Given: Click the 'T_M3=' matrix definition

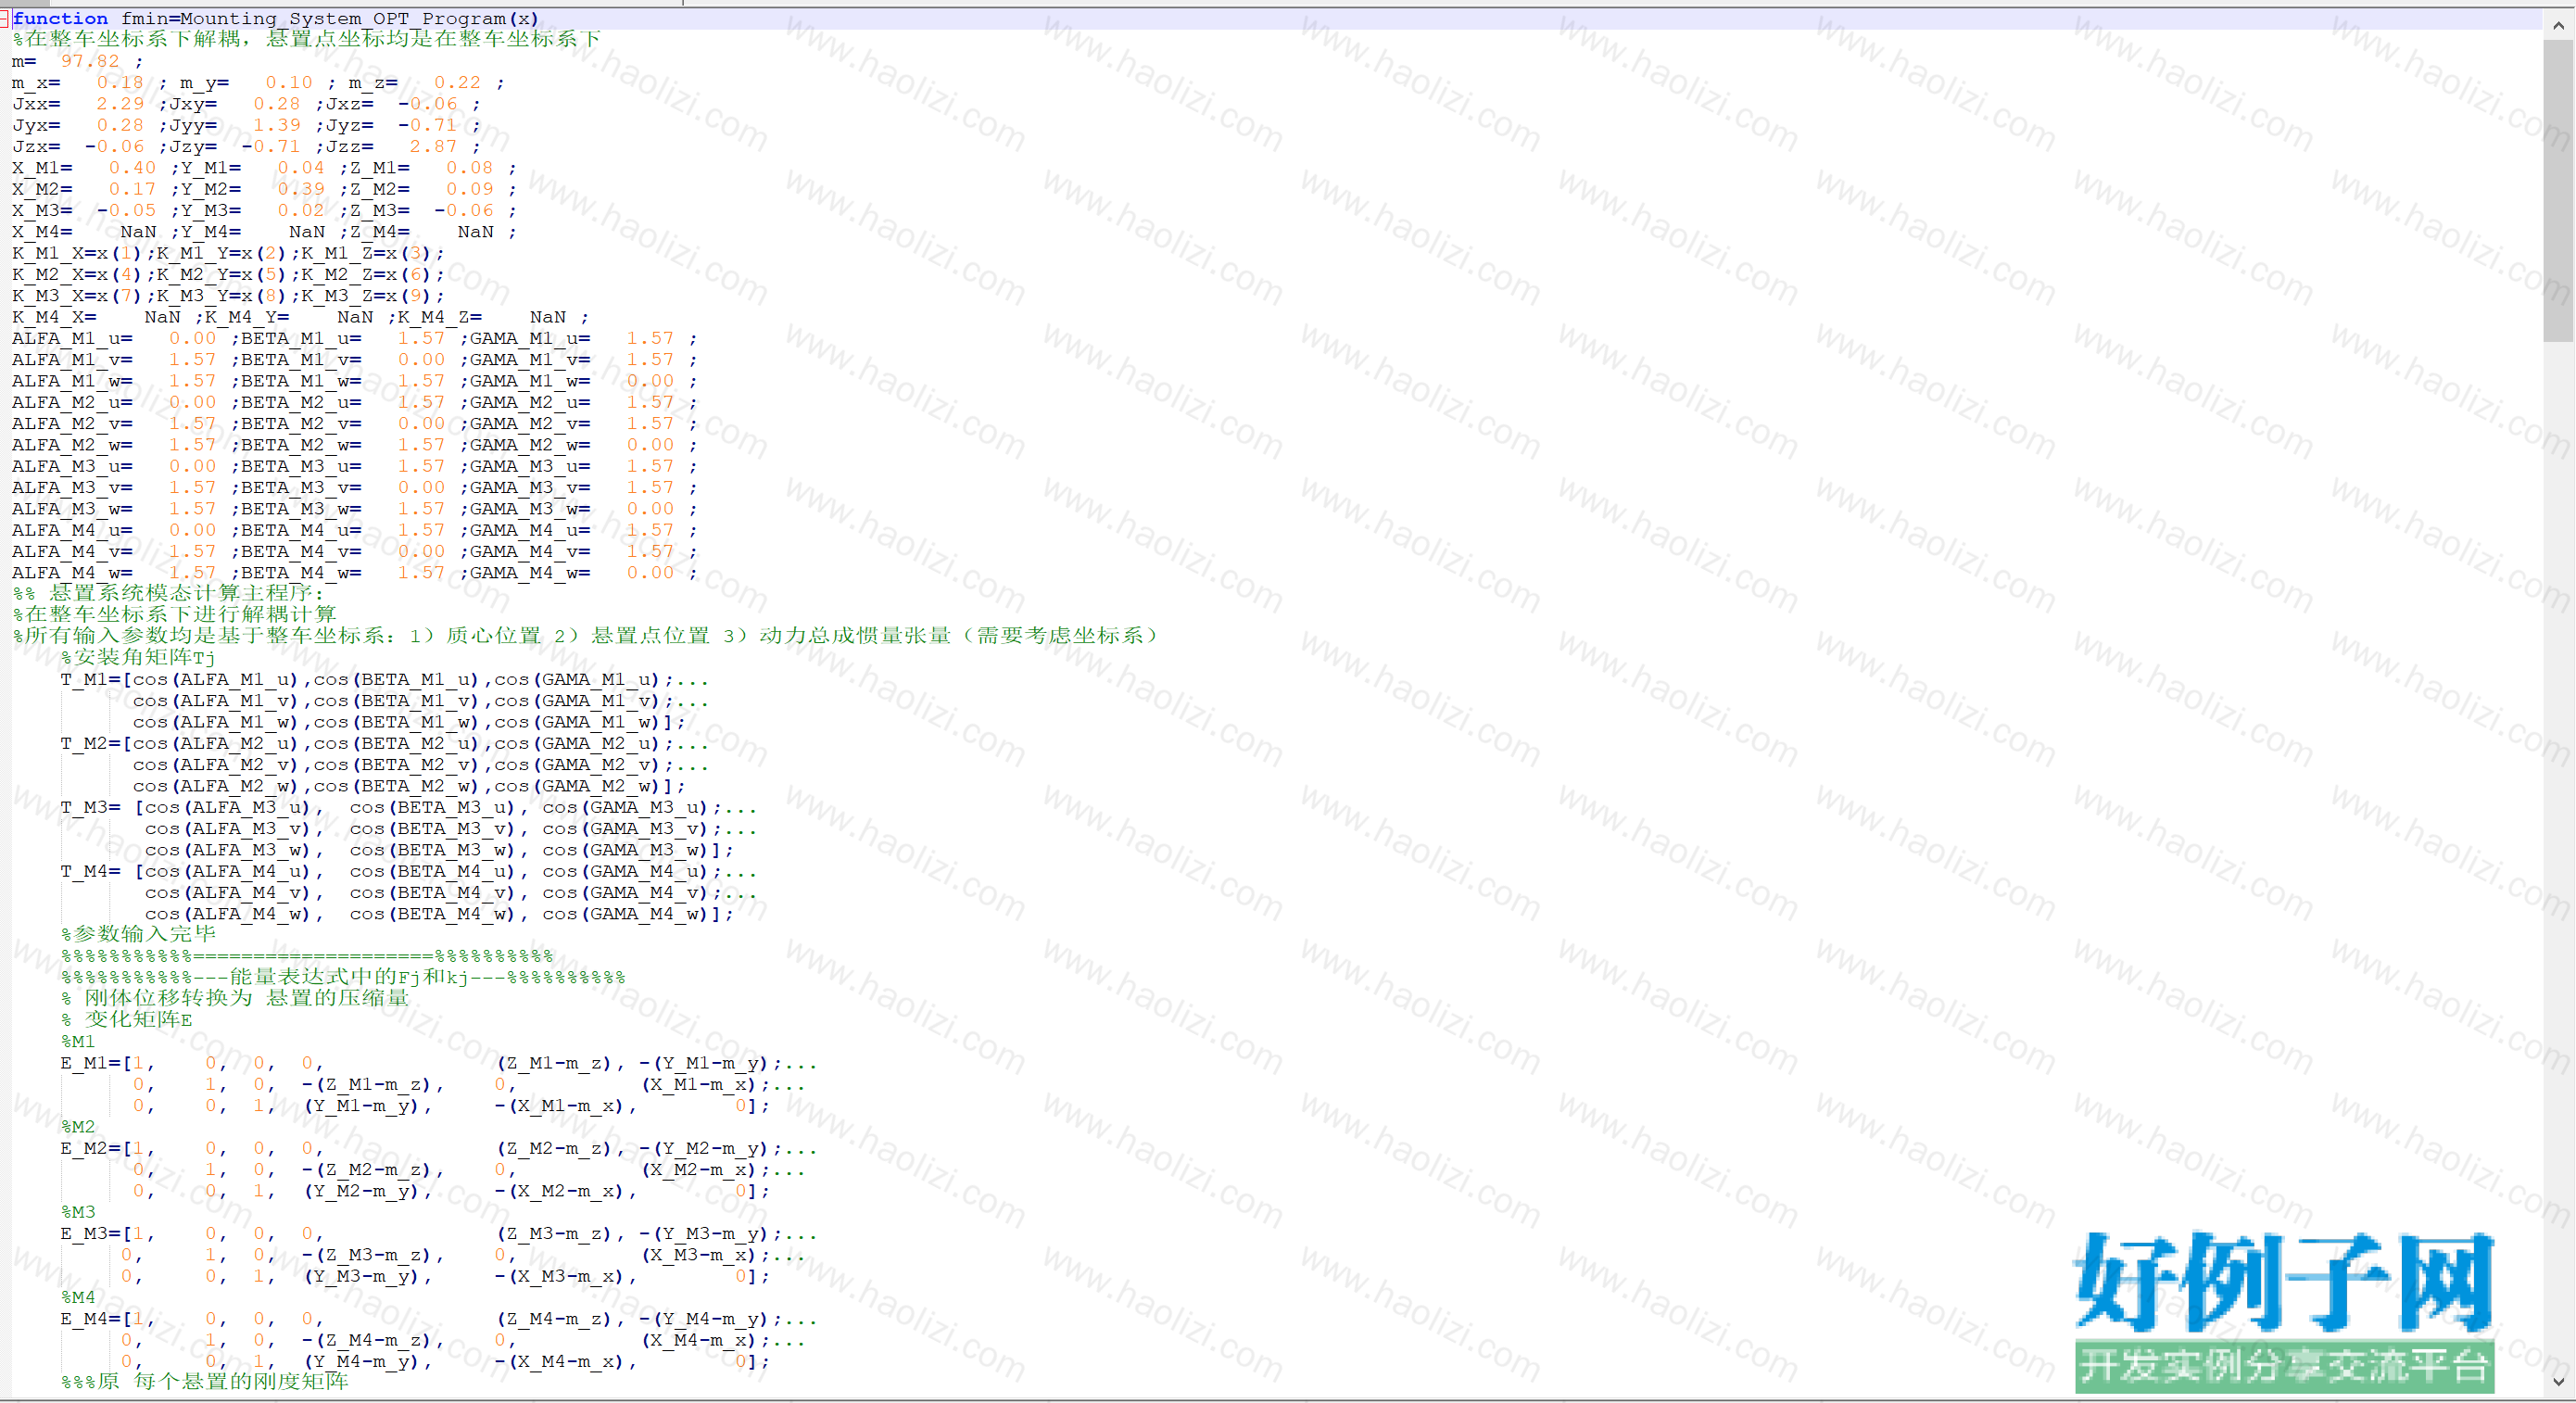Looking at the screenshot, I should point(90,808).
